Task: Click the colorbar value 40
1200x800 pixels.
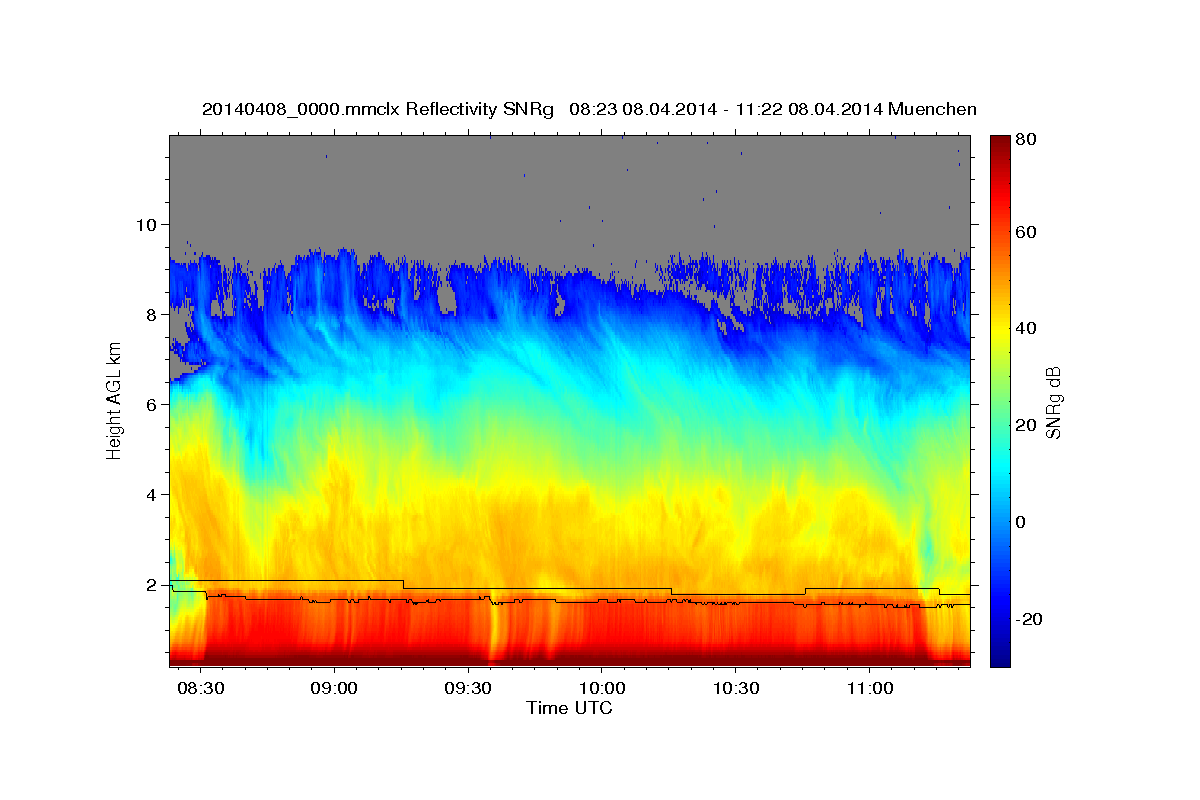Action: pos(1027,329)
